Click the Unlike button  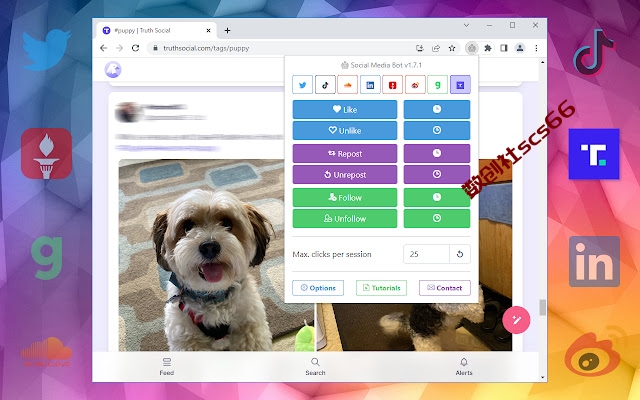tap(345, 131)
